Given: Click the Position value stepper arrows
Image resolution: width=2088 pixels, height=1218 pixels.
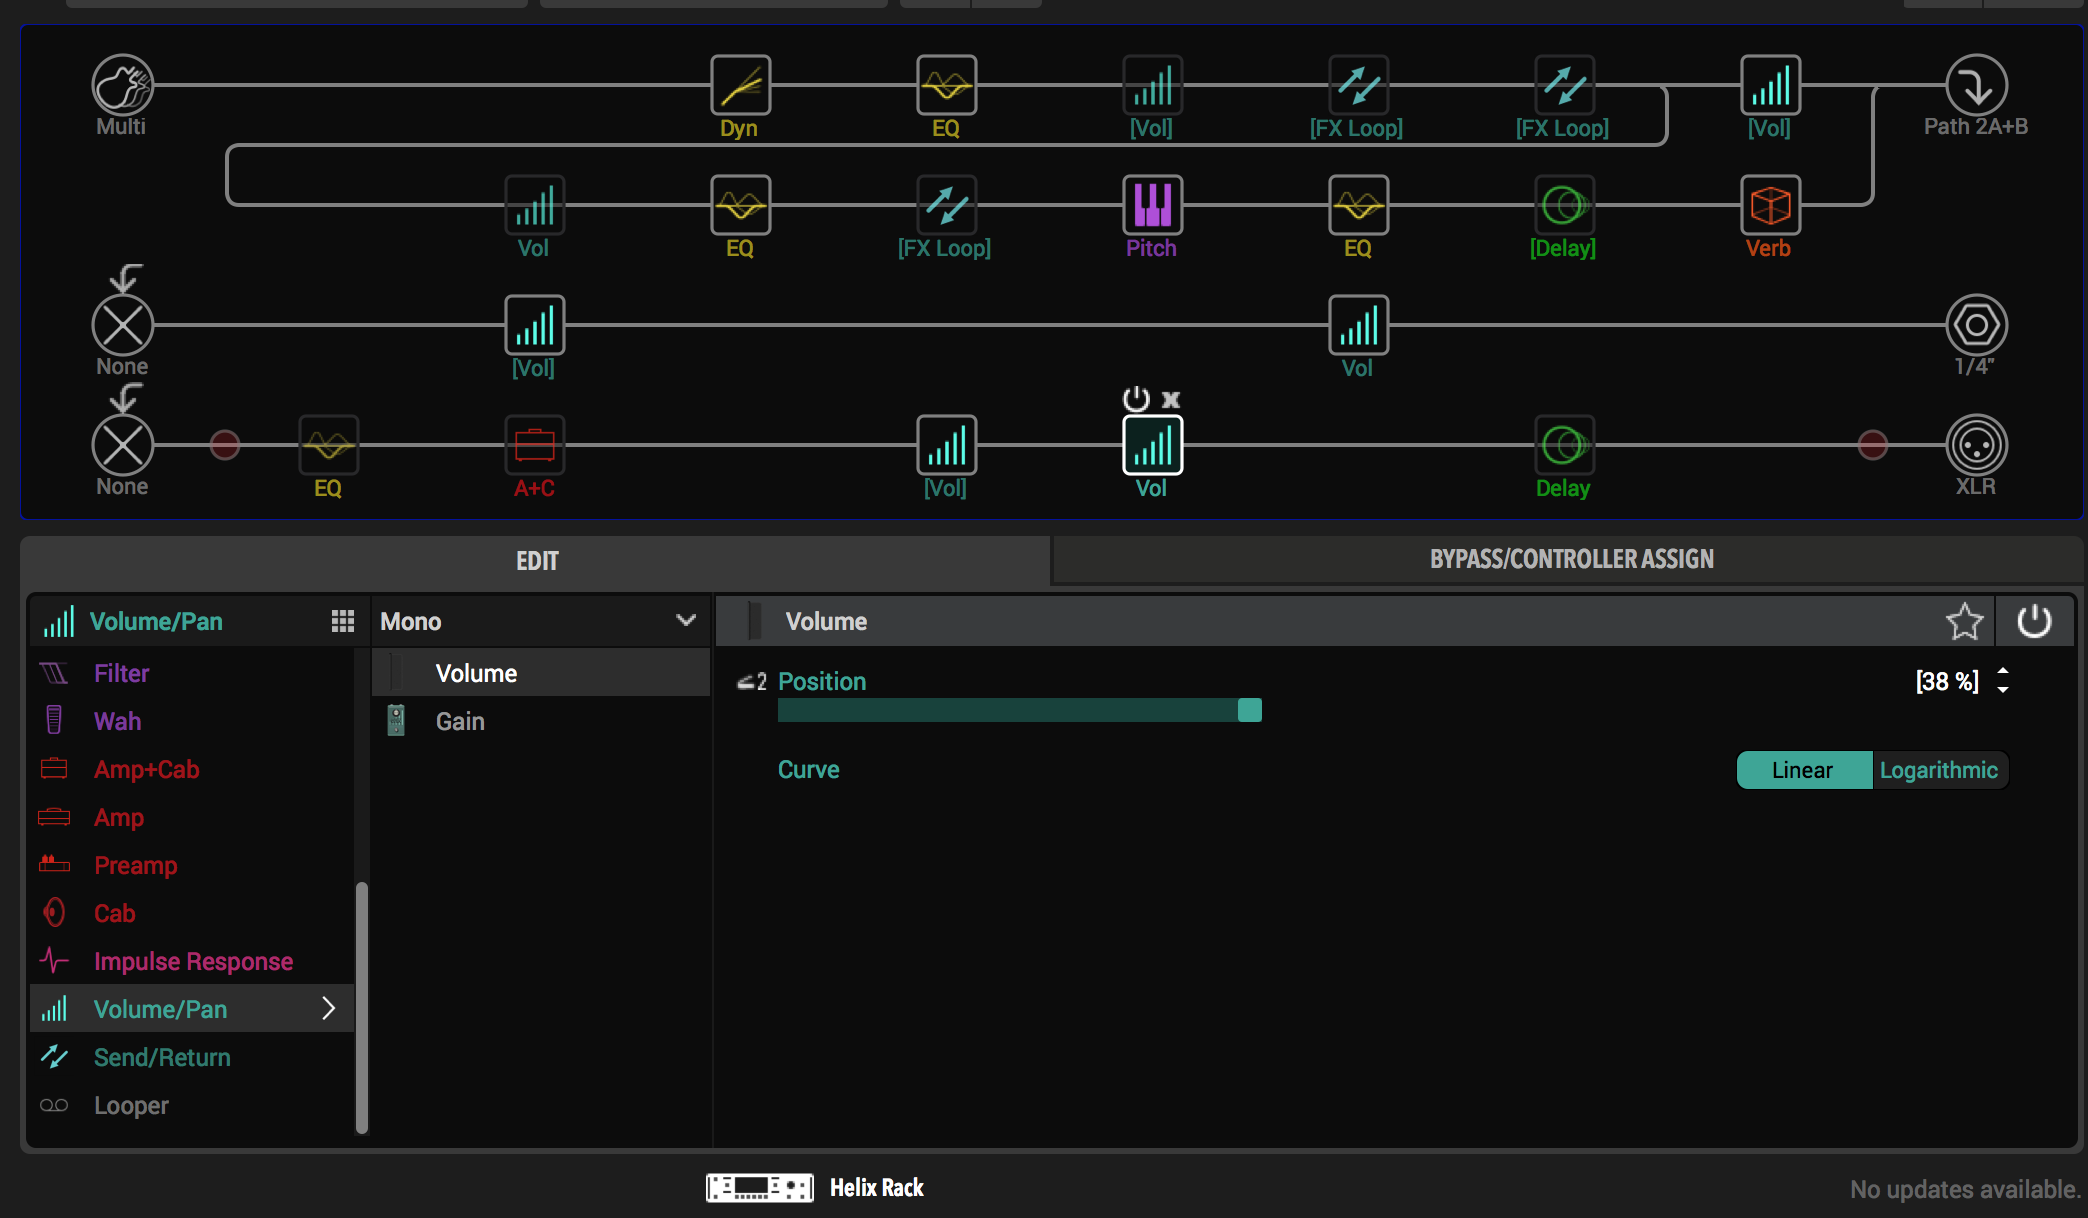Looking at the screenshot, I should click(2003, 681).
